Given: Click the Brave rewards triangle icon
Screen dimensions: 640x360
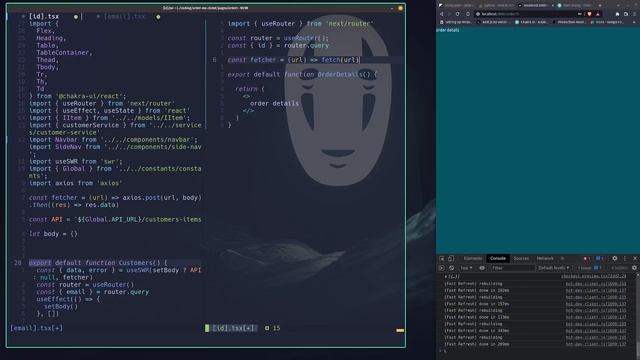Looking at the screenshot, I should pyautogui.click(x=598, y=14).
